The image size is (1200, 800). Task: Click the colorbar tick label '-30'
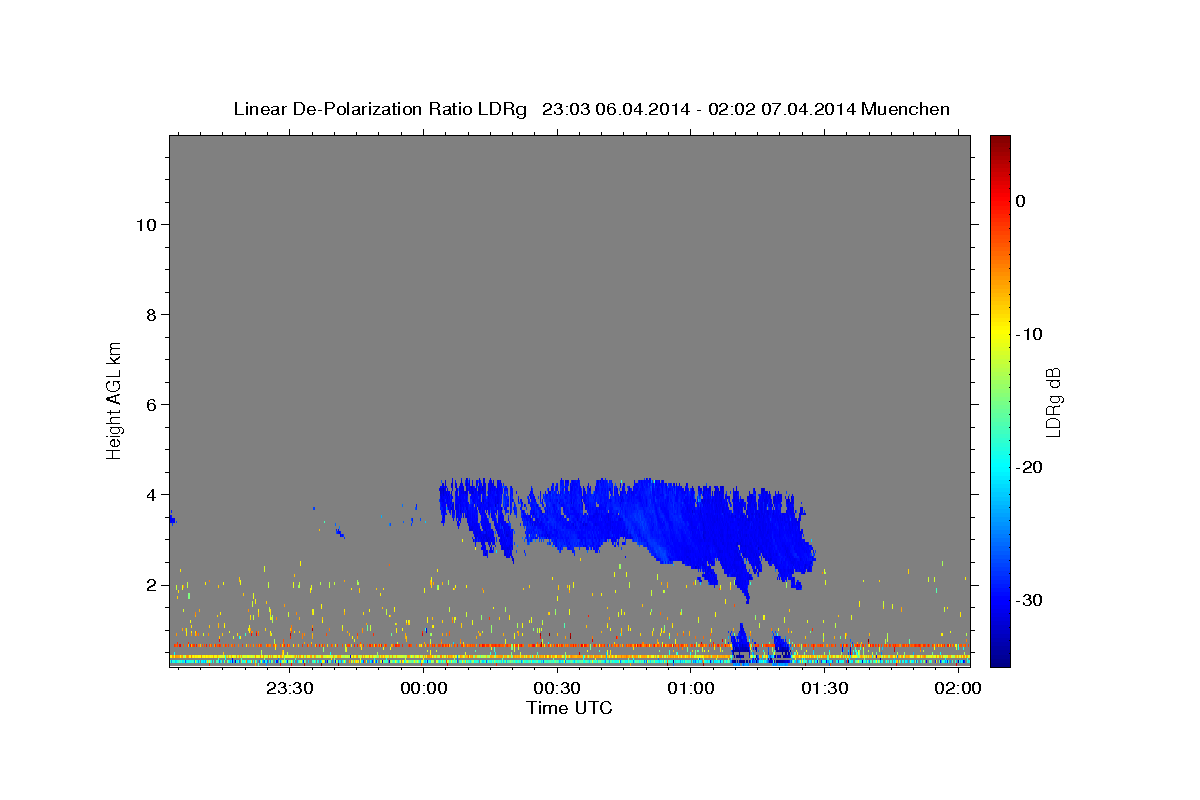click(x=1030, y=600)
